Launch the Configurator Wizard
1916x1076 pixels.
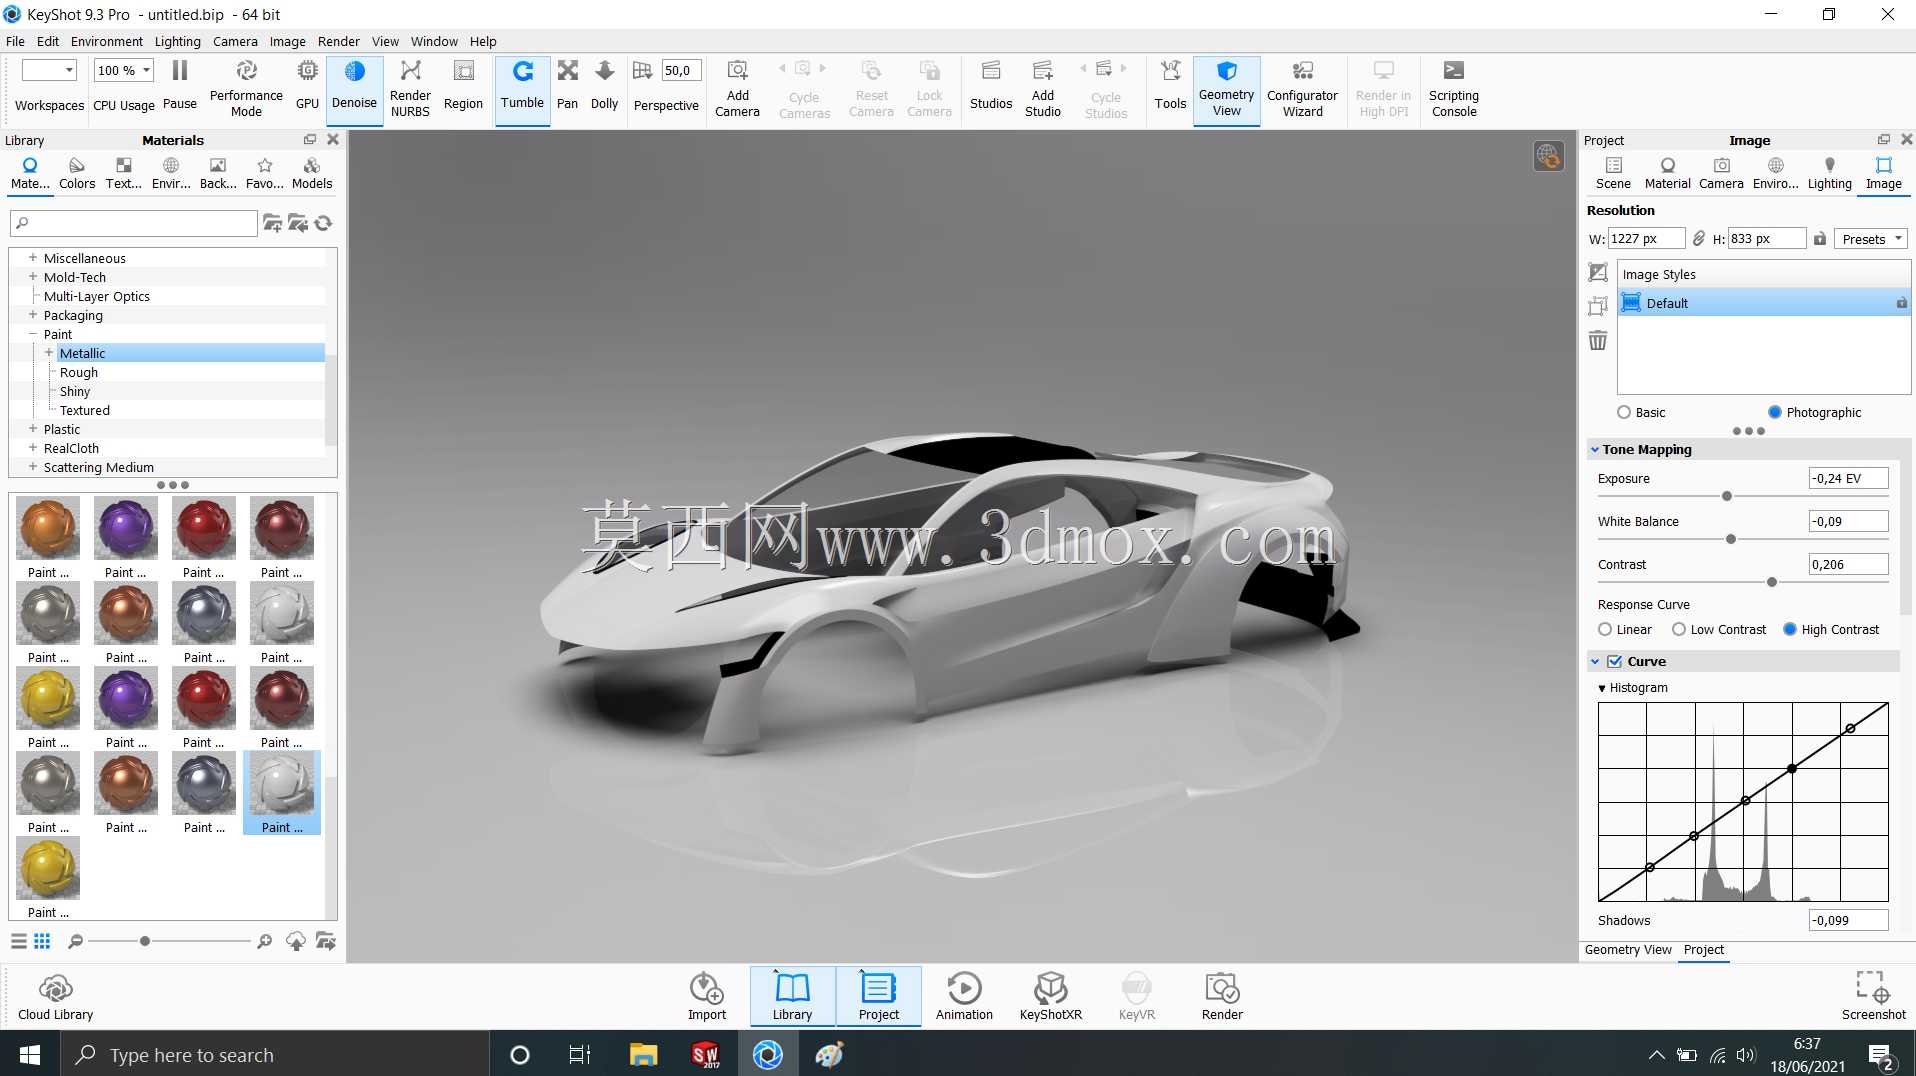click(1302, 88)
